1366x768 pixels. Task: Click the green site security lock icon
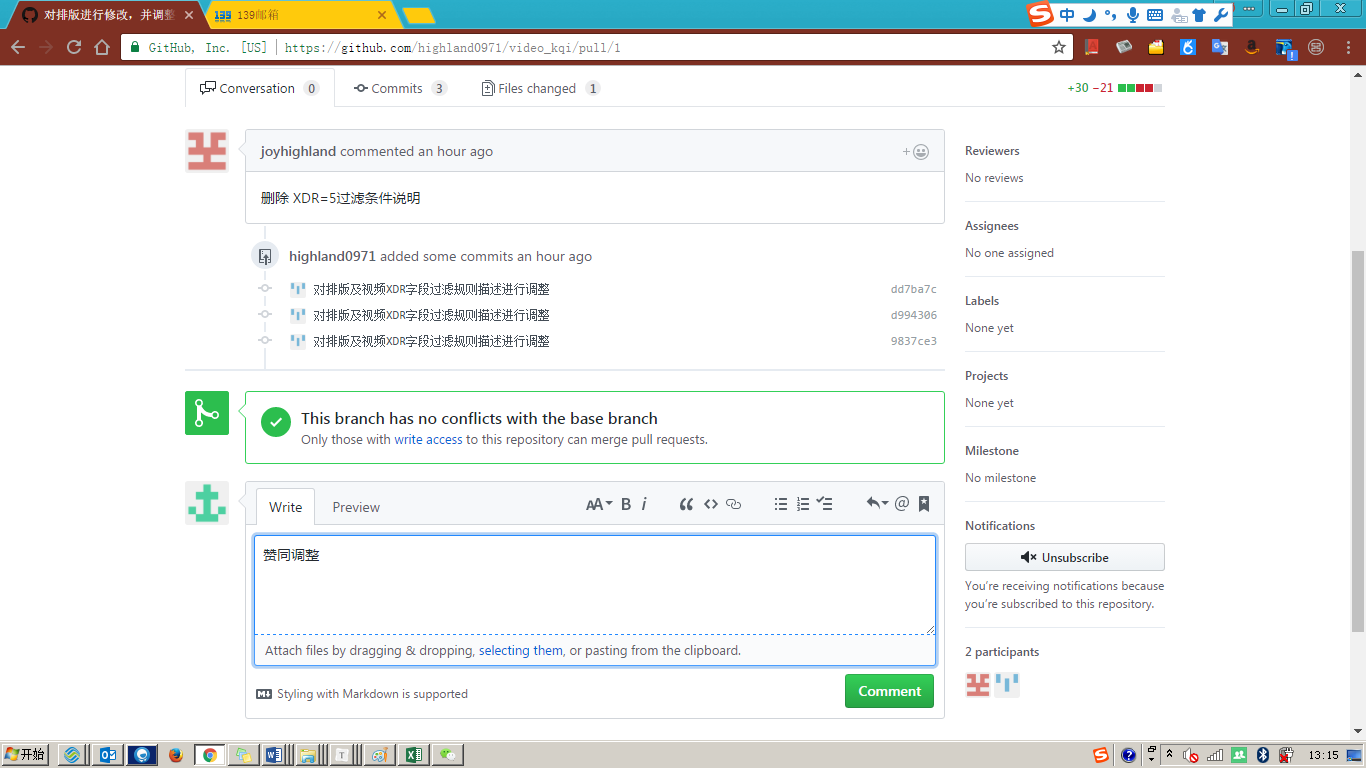point(135,47)
